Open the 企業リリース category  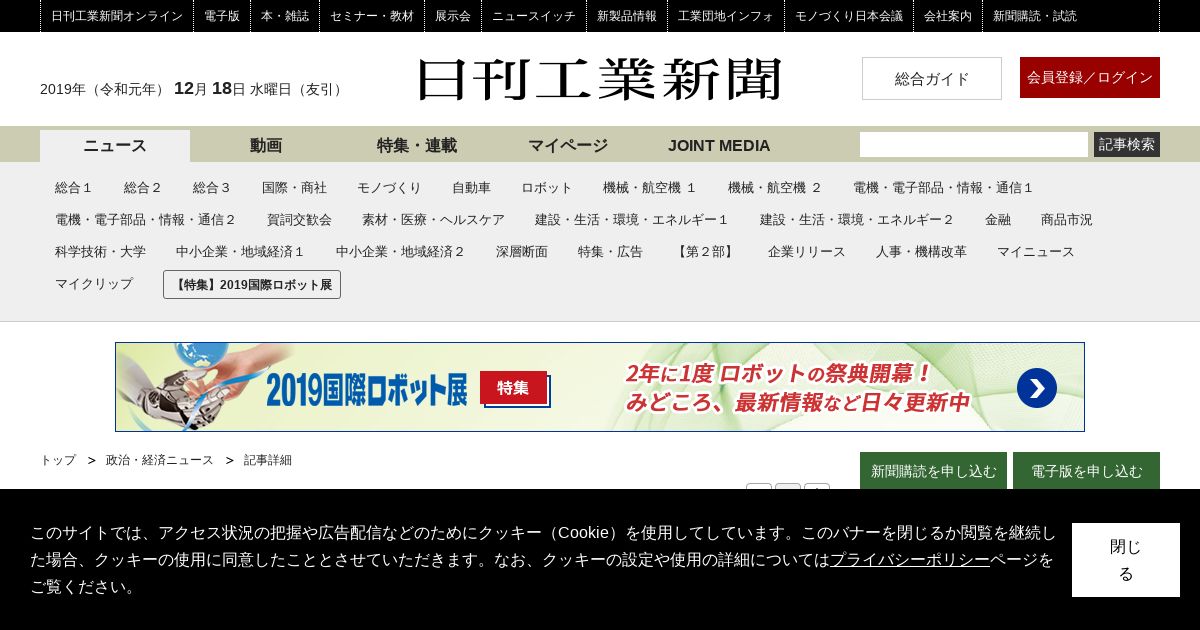[x=807, y=252]
